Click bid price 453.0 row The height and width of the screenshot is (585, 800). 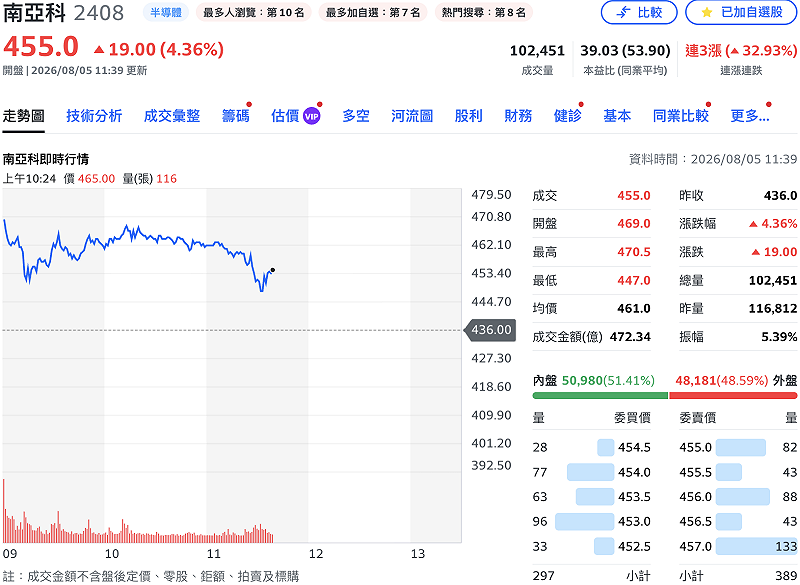[x=591, y=521]
